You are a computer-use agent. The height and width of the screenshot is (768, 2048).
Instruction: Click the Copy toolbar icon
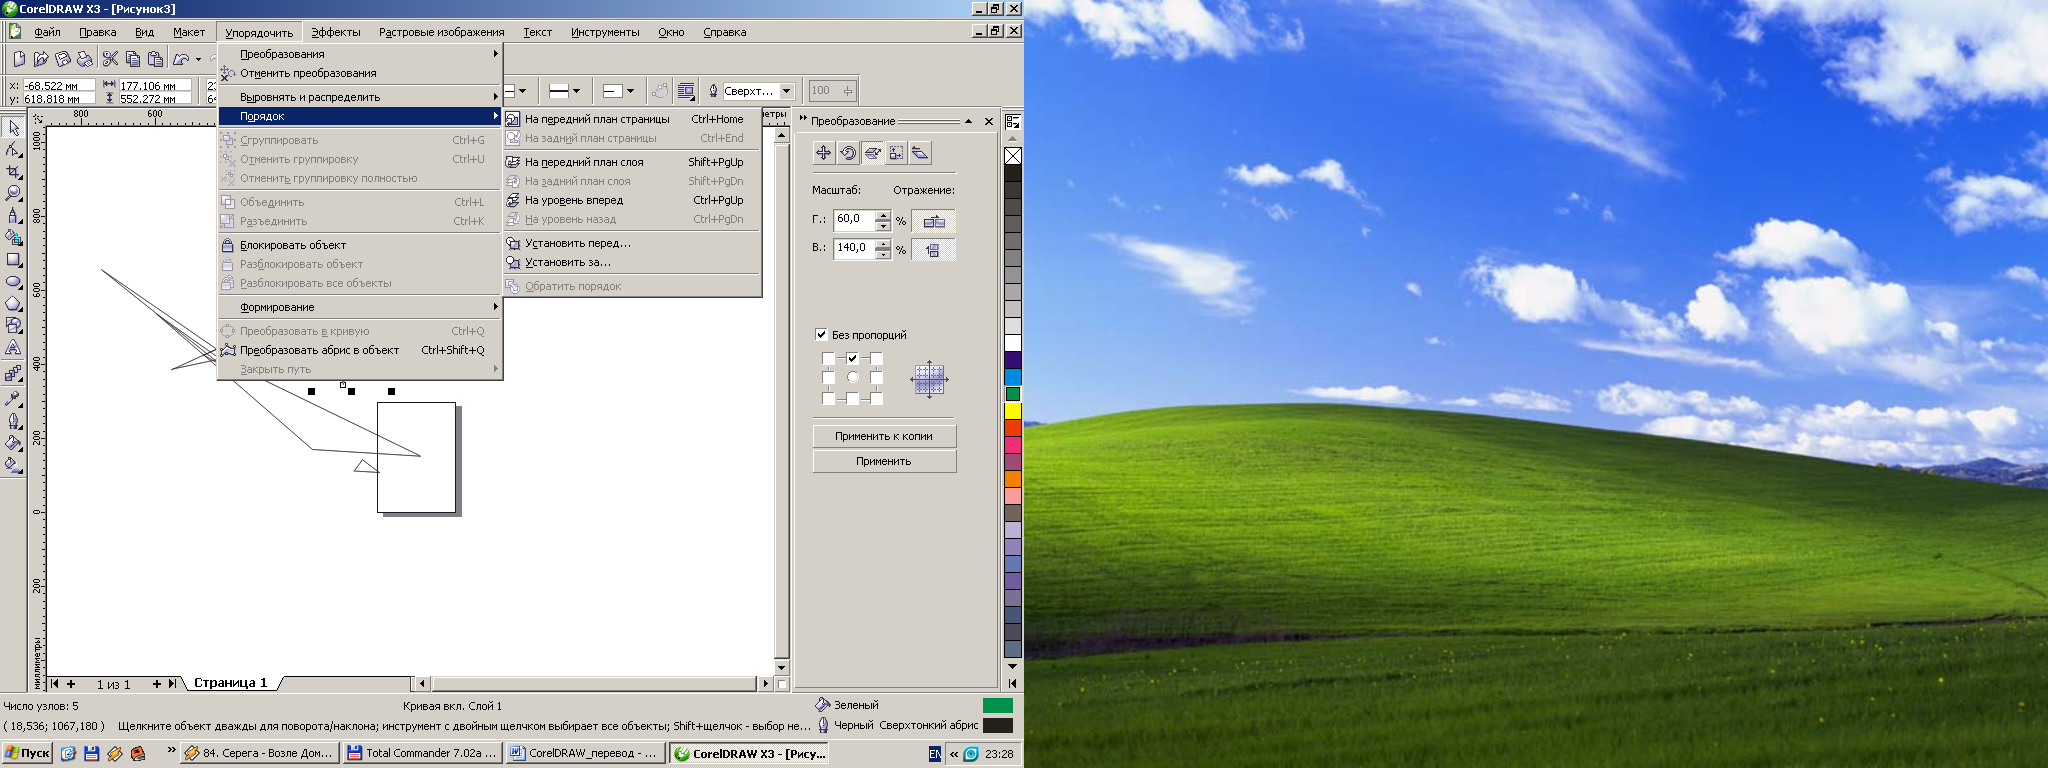pyautogui.click(x=133, y=59)
